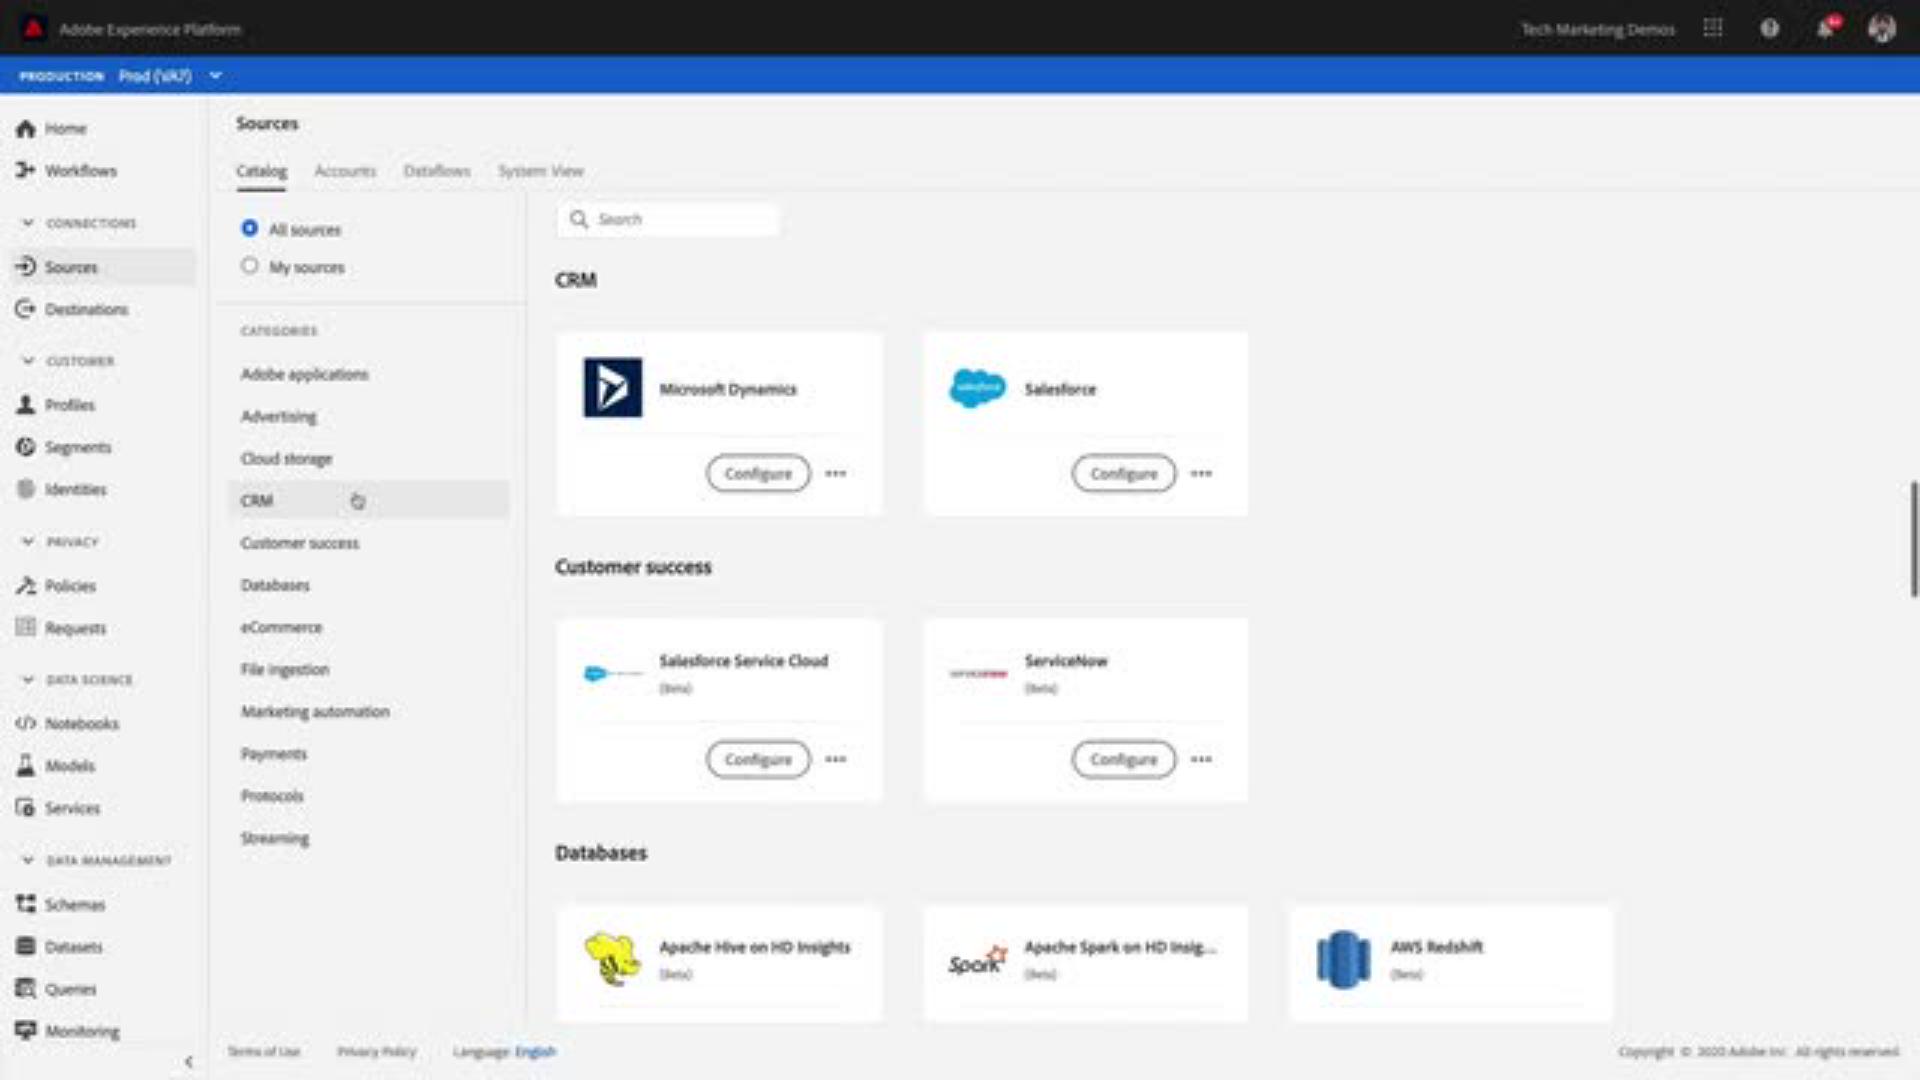Switch to the Dataflows tab

[x=437, y=171]
